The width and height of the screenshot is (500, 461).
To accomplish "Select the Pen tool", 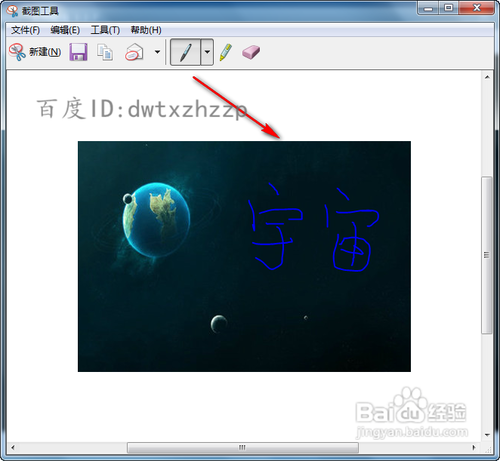I will click(185, 52).
